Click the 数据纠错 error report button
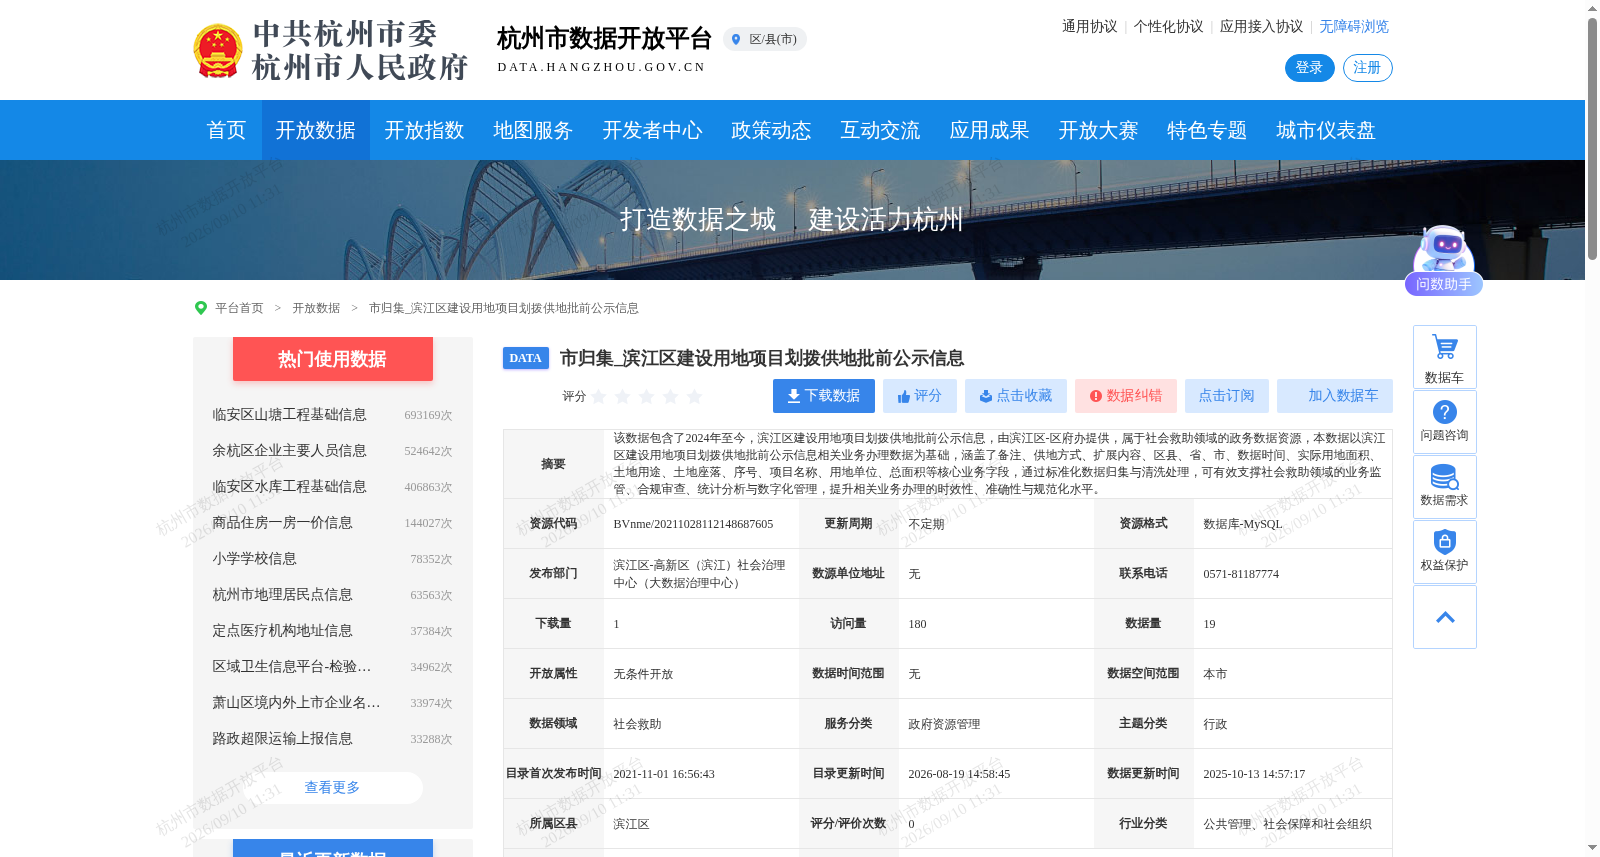 pyautogui.click(x=1126, y=396)
